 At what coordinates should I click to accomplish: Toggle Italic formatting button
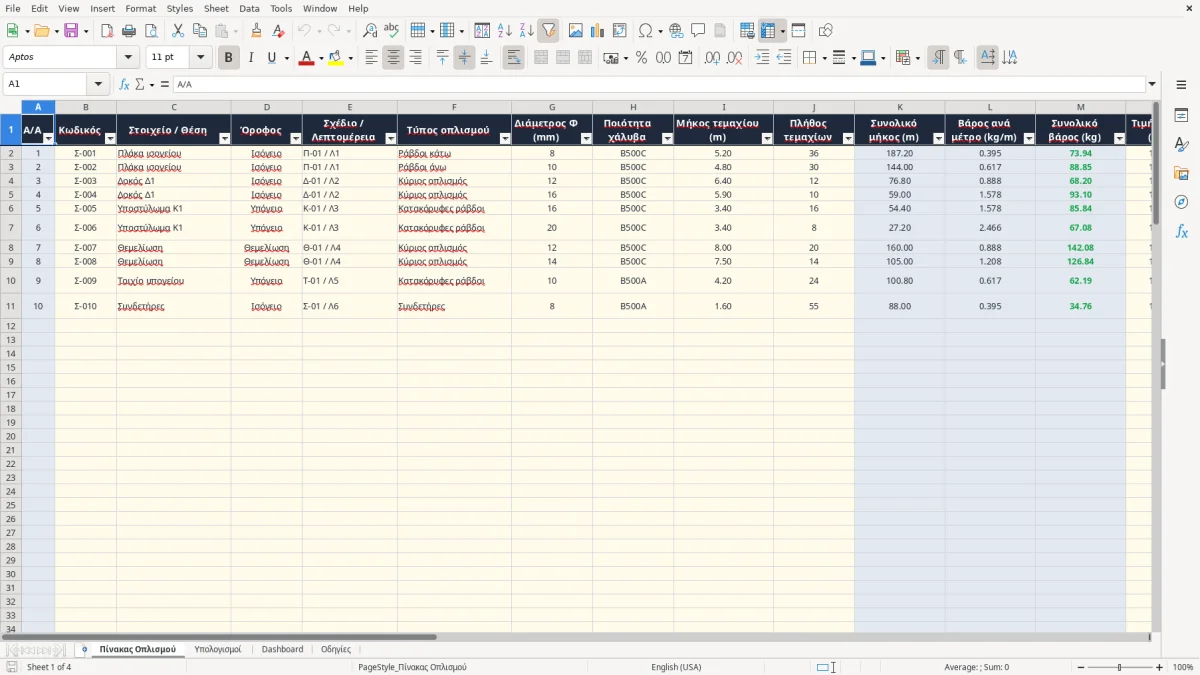click(x=250, y=58)
